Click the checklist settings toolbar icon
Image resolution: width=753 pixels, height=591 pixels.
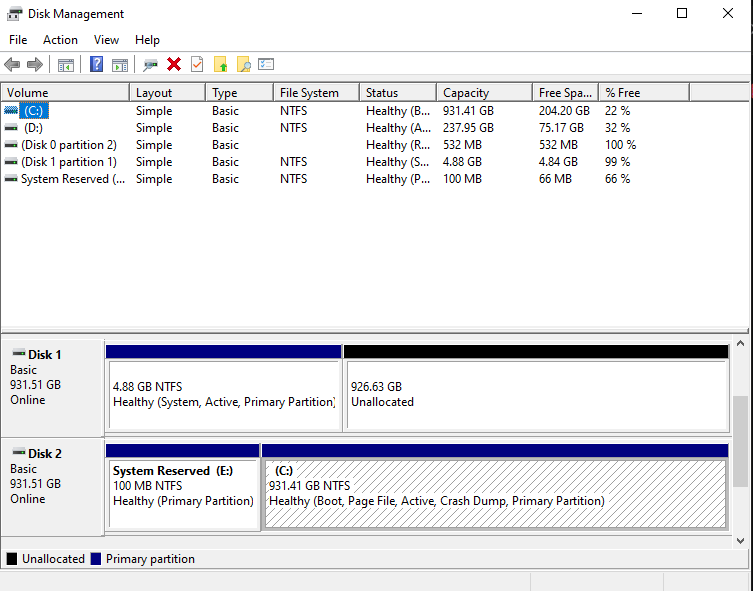pos(266,64)
